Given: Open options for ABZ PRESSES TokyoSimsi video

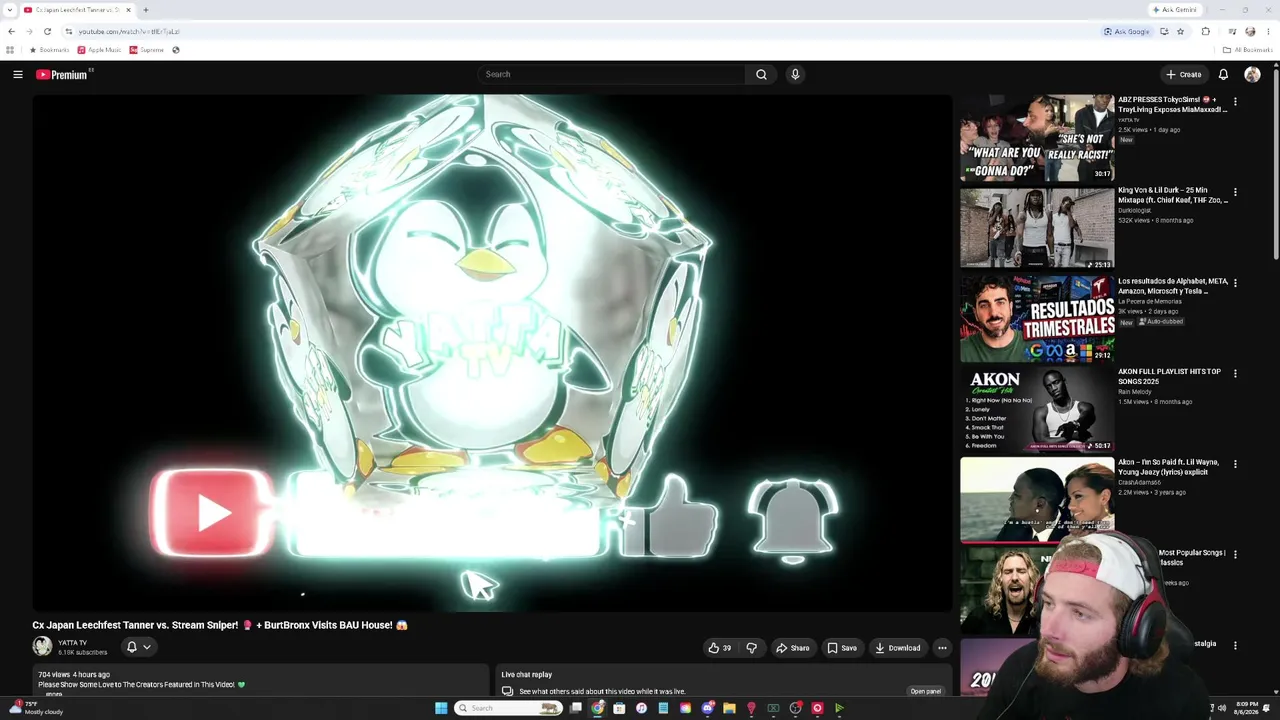Looking at the screenshot, I should pyautogui.click(x=1235, y=102).
